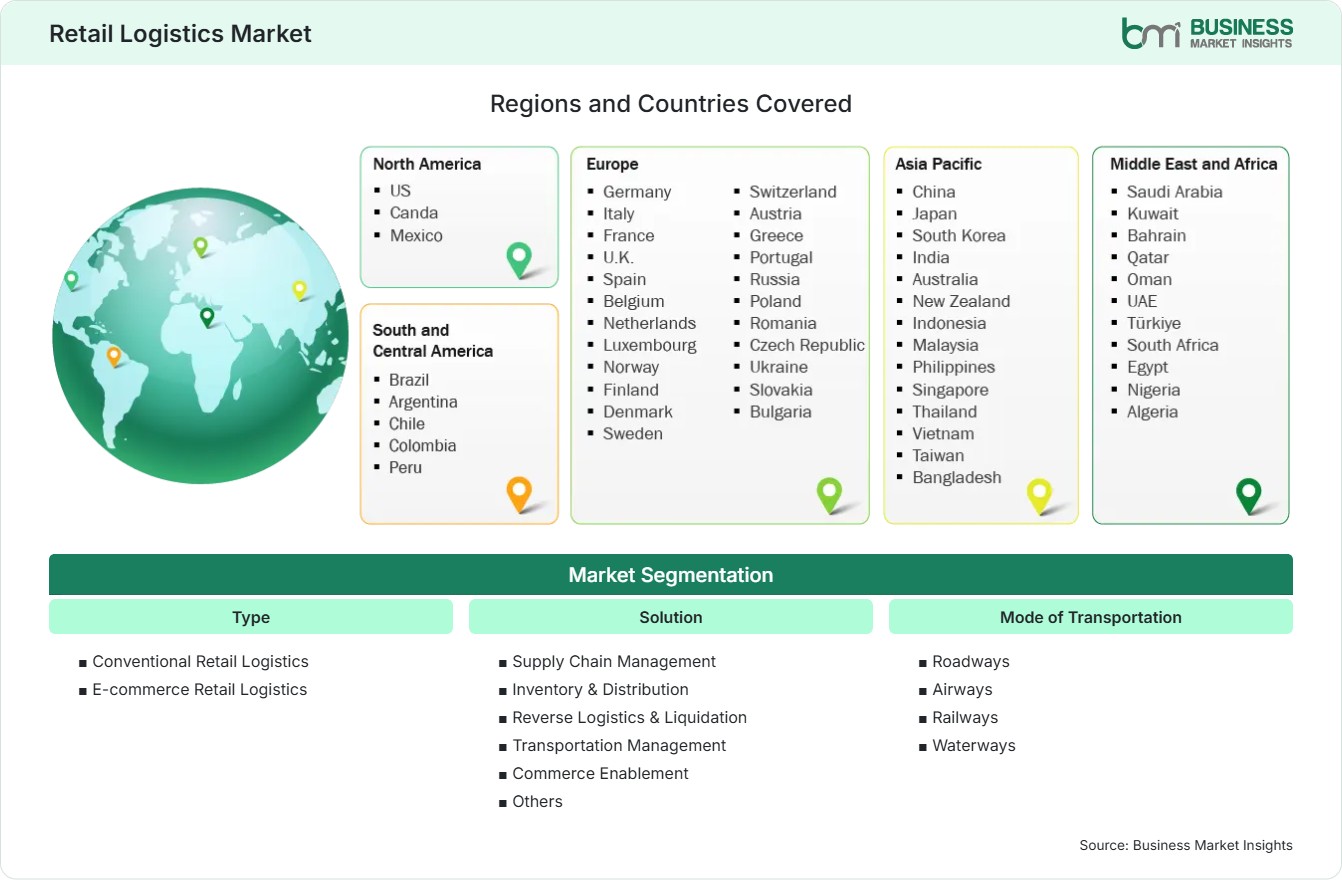Click the light green pin on globe's Europe
1342x880 pixels.
click(200, 246)
